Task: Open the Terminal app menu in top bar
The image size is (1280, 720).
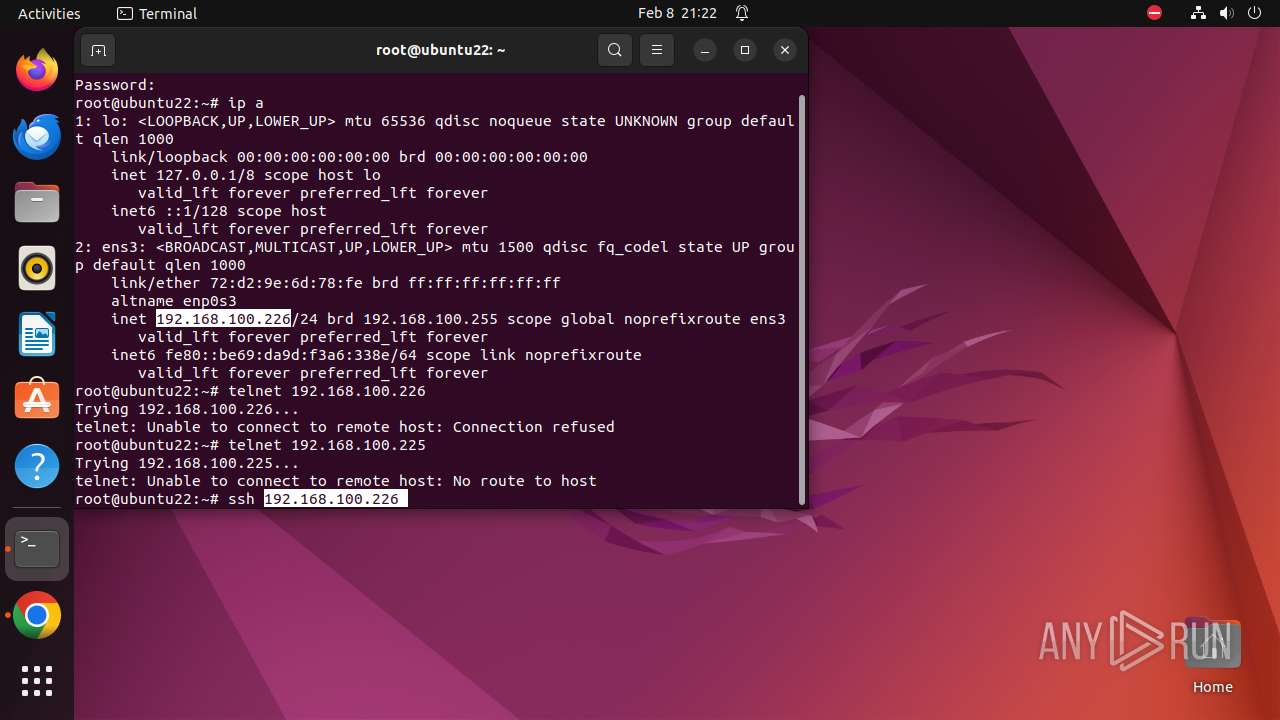Action: [x=157, y=13]
